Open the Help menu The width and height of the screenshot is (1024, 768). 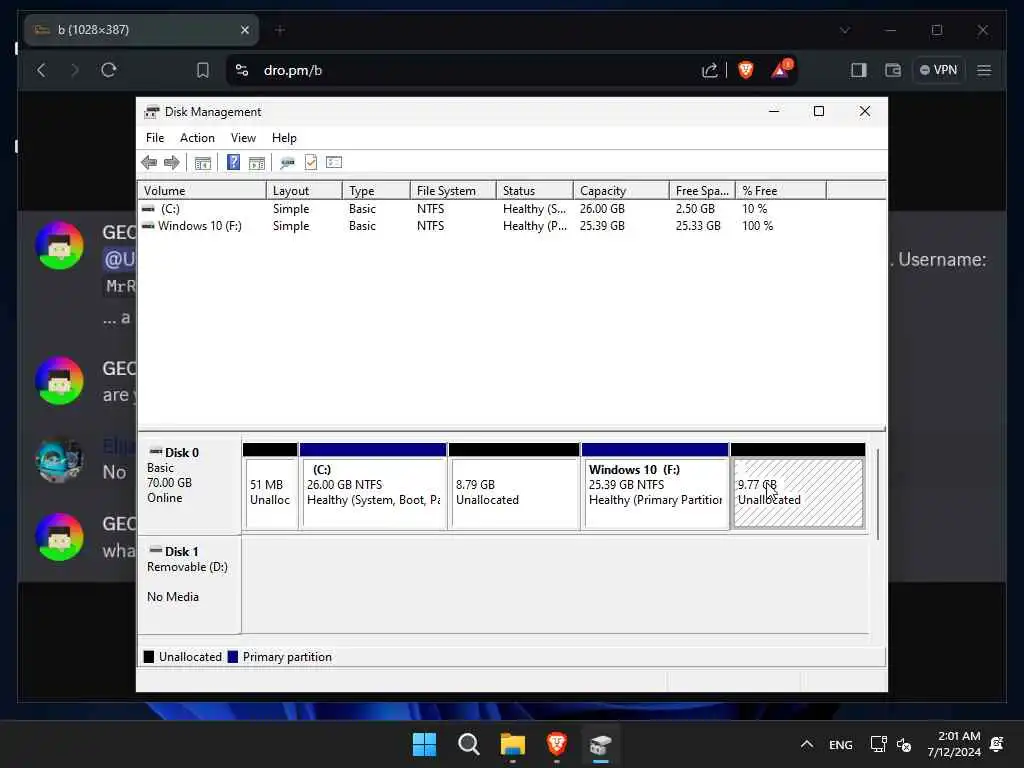tap(284, 138)
